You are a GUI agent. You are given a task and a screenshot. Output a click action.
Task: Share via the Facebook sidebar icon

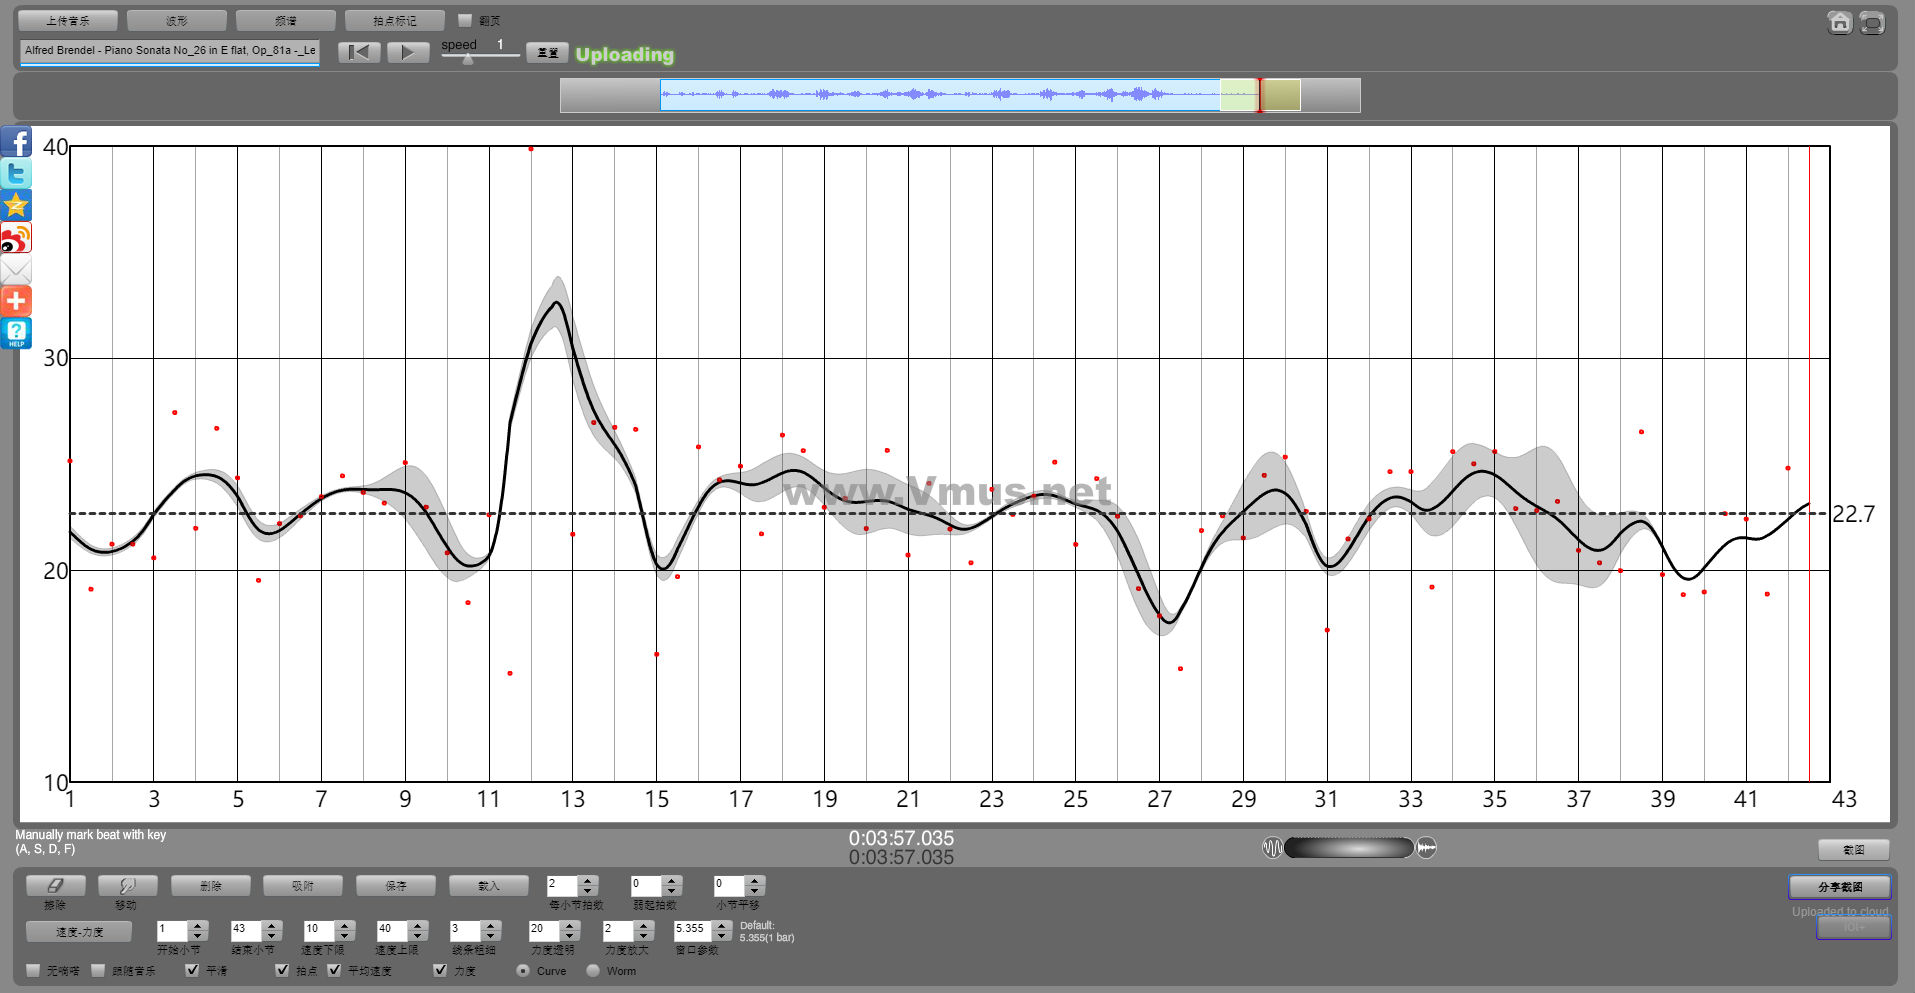click(x=16, y=142)
